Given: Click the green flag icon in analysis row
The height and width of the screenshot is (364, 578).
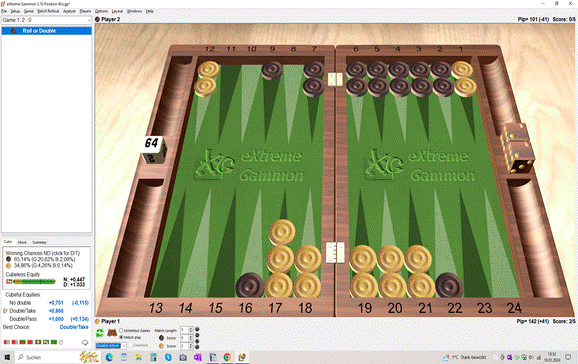Looking at the screenshot, I should tap(54, 342).
